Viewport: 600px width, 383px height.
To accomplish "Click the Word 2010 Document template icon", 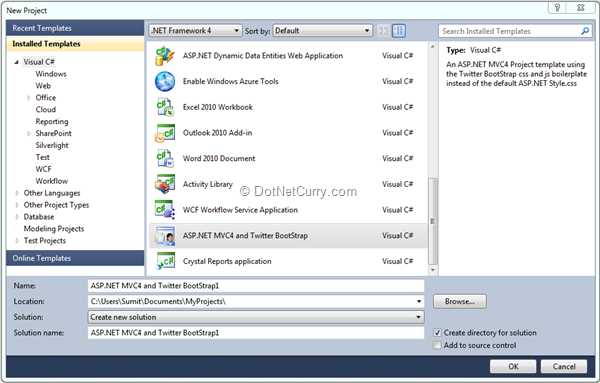I will click(x=165, y=158).
